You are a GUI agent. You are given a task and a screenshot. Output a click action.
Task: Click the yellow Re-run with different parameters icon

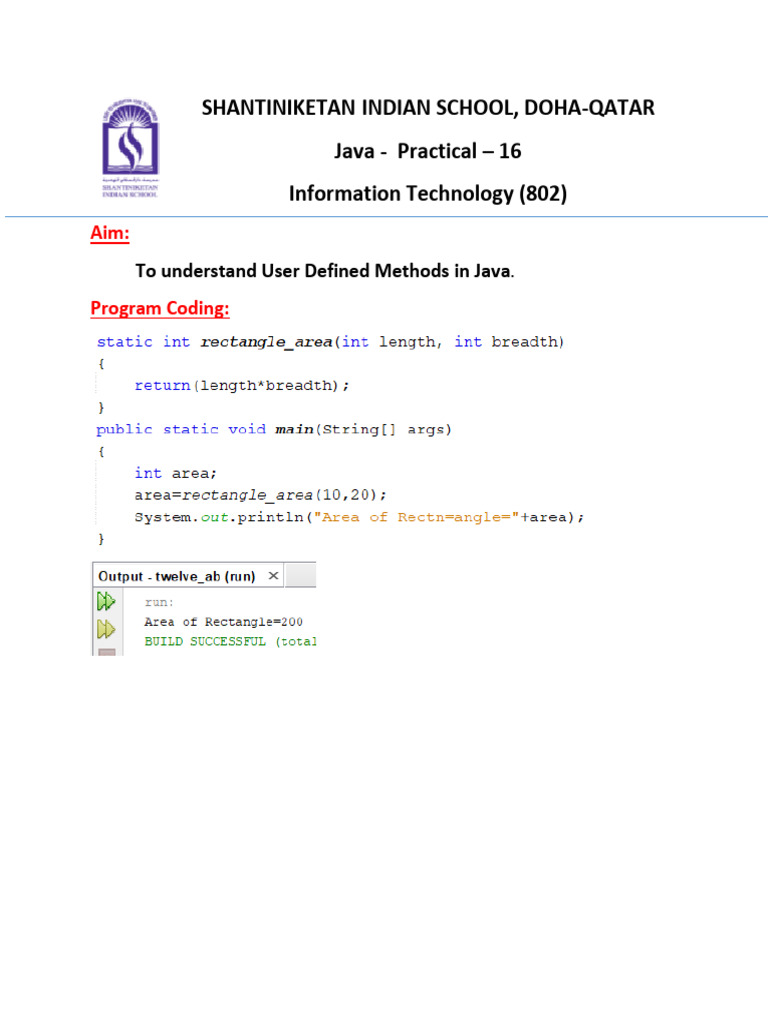[x=106, y=630]
